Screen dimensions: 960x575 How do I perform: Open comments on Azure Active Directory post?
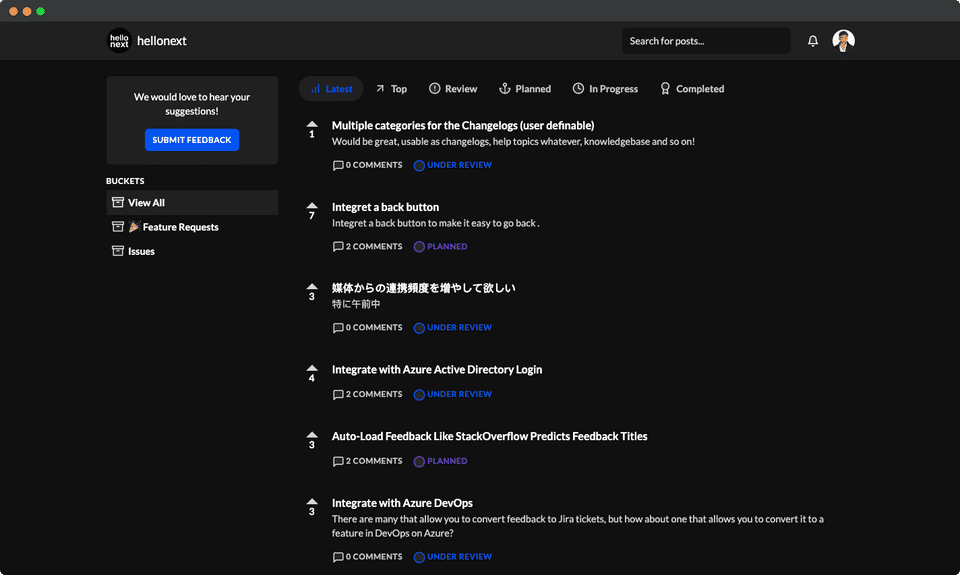coord(367,394)
